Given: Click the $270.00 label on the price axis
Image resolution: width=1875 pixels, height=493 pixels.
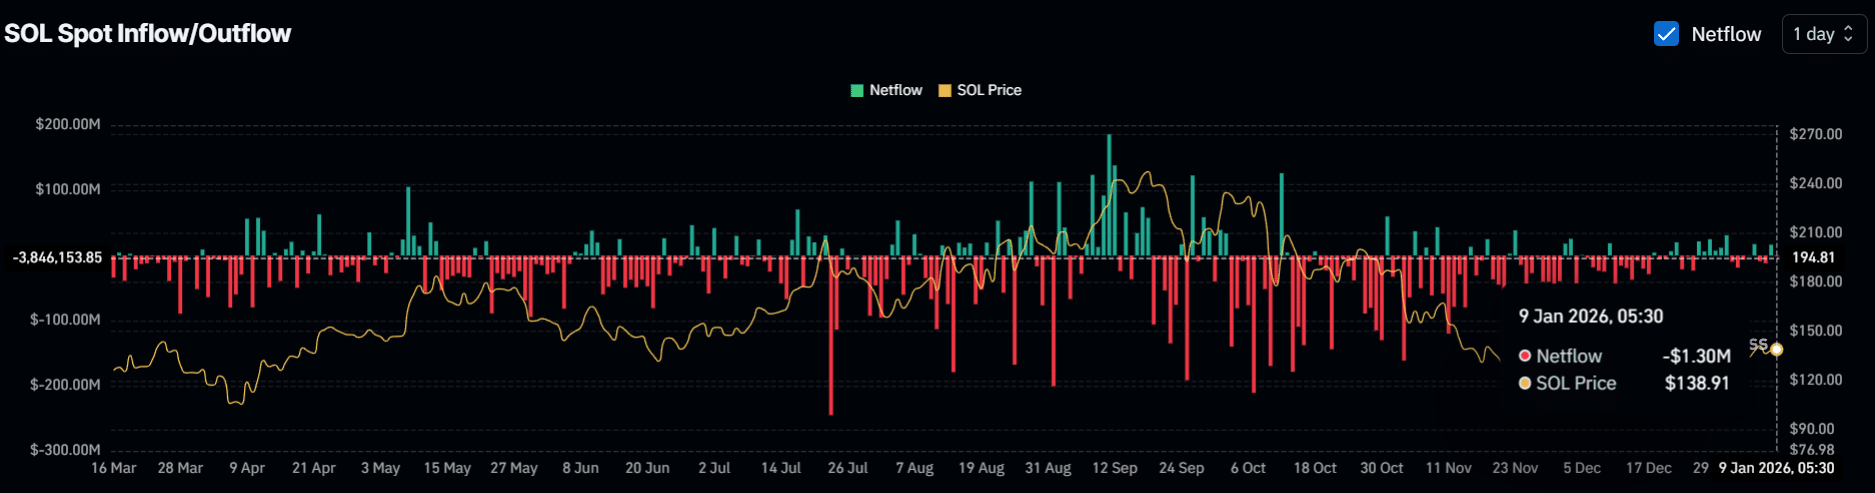Looking at the screenshot, I should (x=1815, y=134).
